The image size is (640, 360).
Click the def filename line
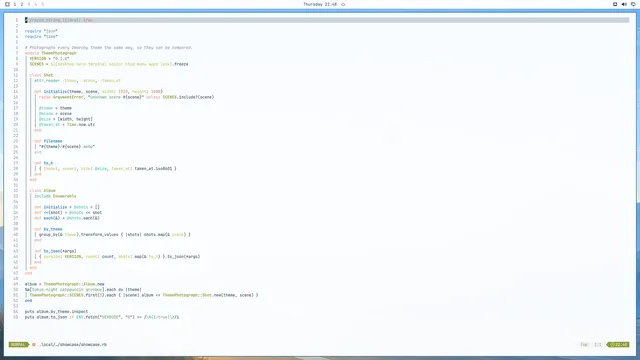click(48, 141)
